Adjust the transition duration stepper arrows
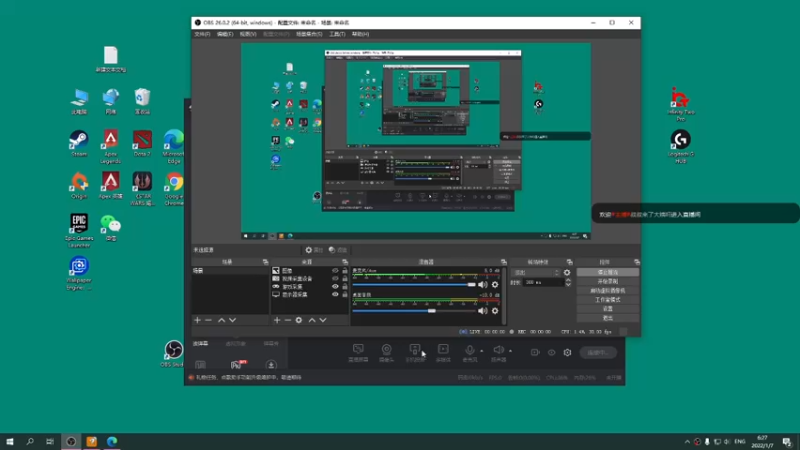Screen dimensions: 800x450 [568, 282]
